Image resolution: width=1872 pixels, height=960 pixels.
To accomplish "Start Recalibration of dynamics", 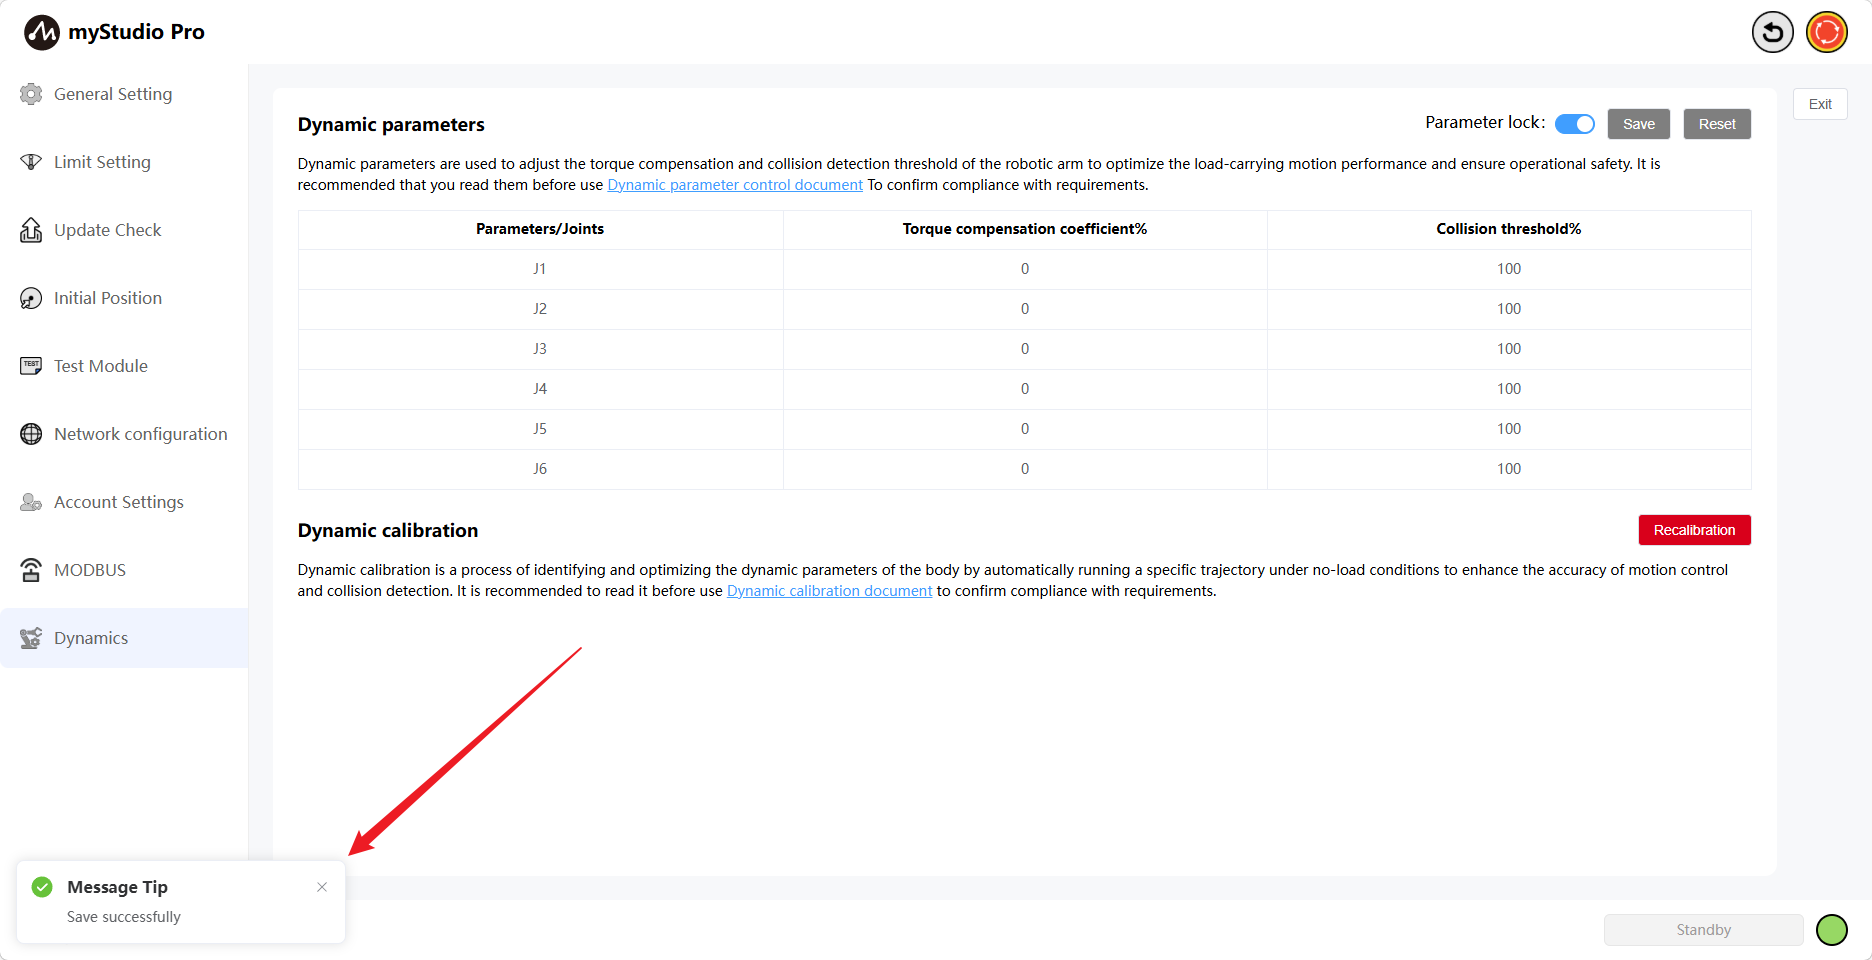I will pos(1694,530).
